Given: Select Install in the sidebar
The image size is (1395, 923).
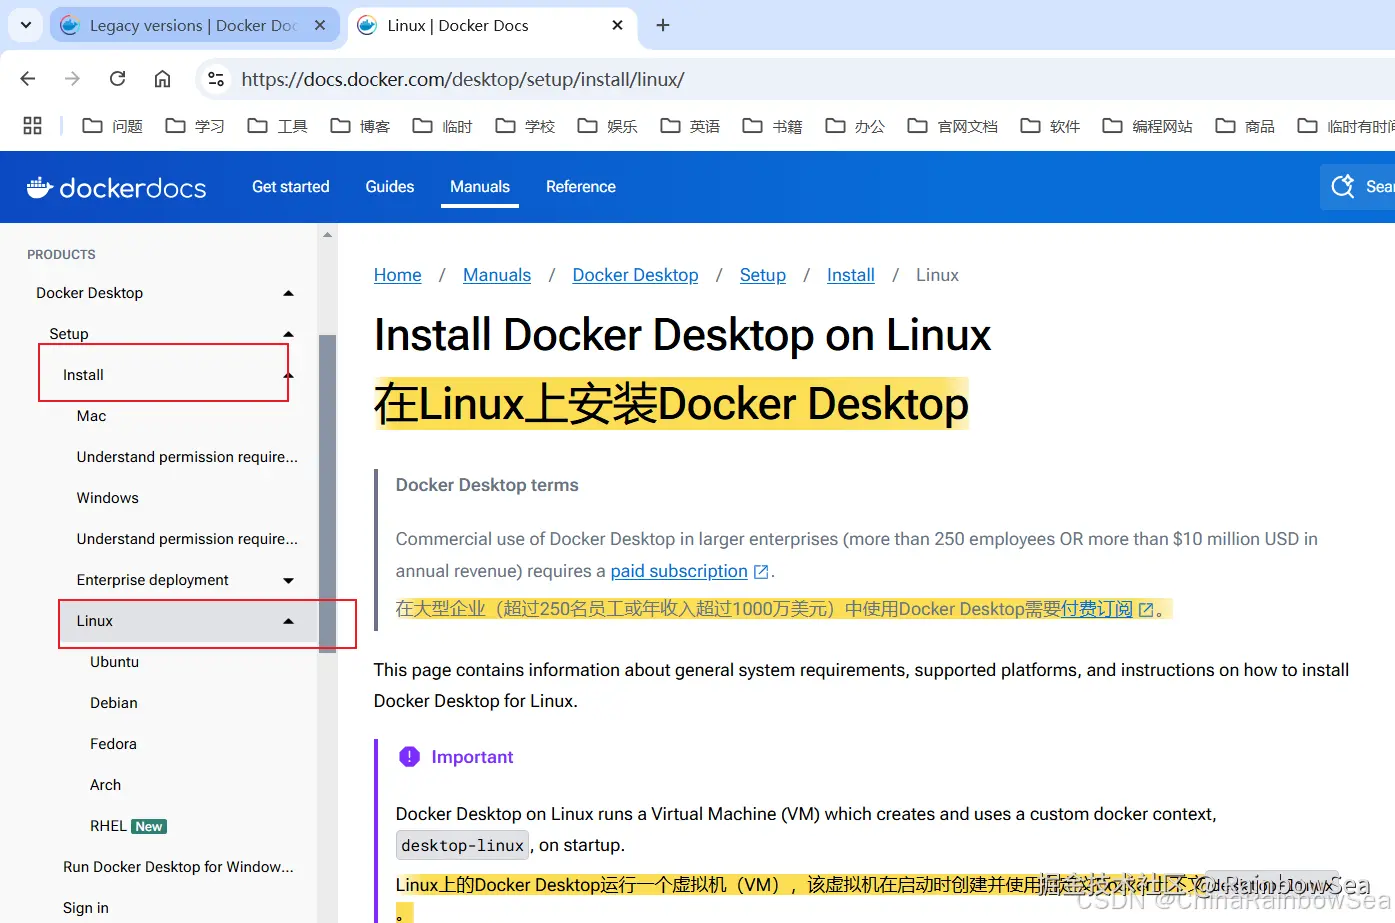Looking at the screenshot, I should (83, 375).
